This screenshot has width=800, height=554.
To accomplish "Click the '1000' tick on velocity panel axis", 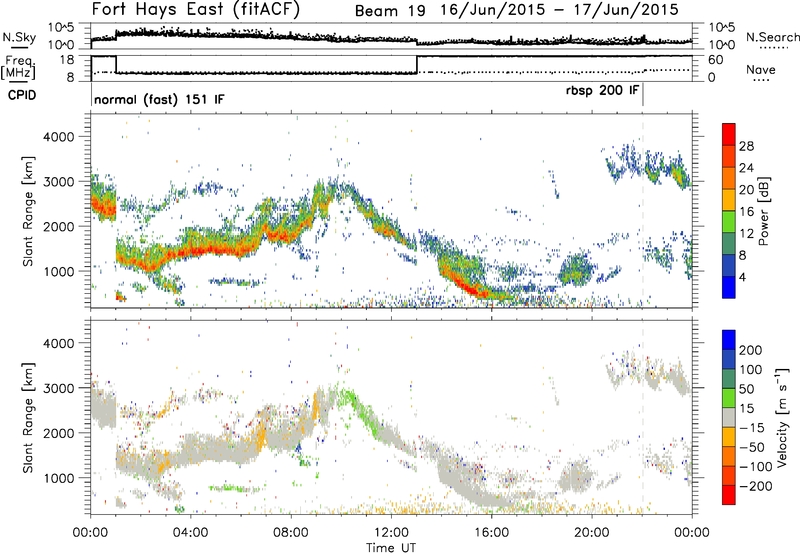I will [x=58, y=478].
